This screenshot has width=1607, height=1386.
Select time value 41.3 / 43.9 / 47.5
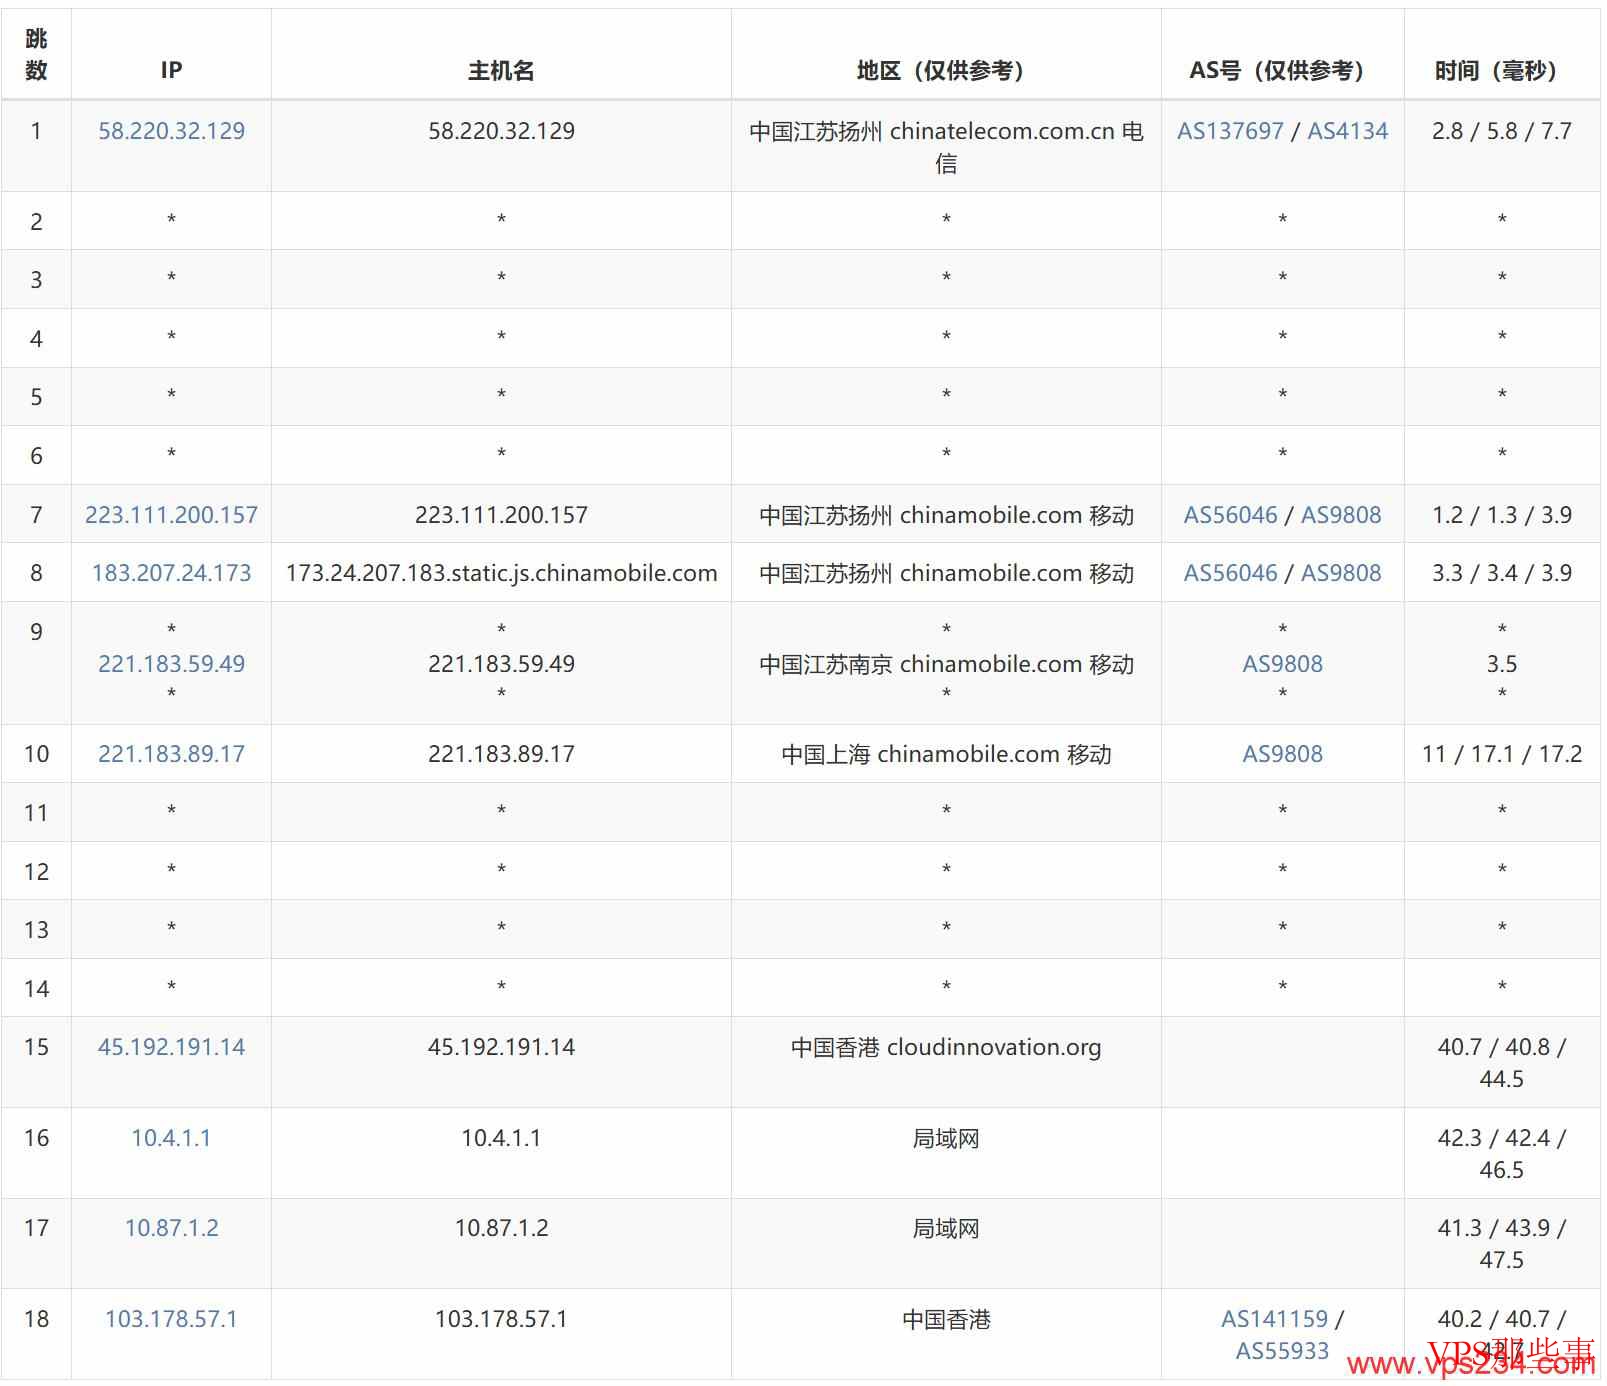point(1502,1244)
